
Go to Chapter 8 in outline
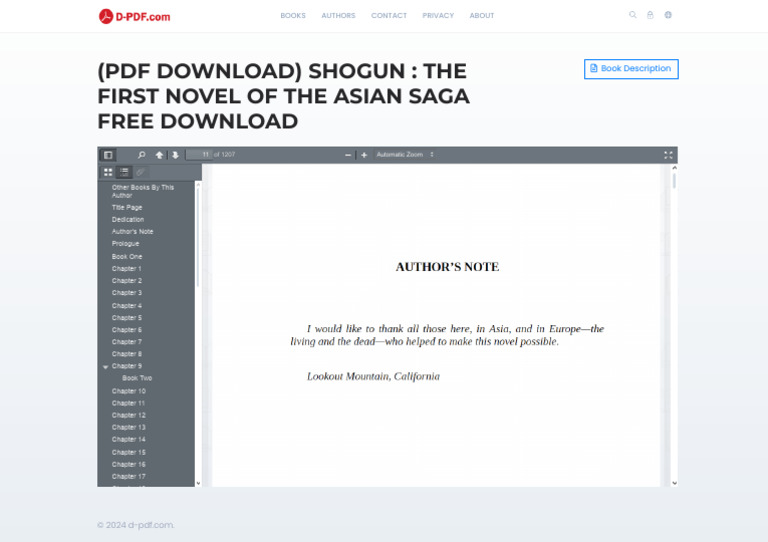(126, 353)
